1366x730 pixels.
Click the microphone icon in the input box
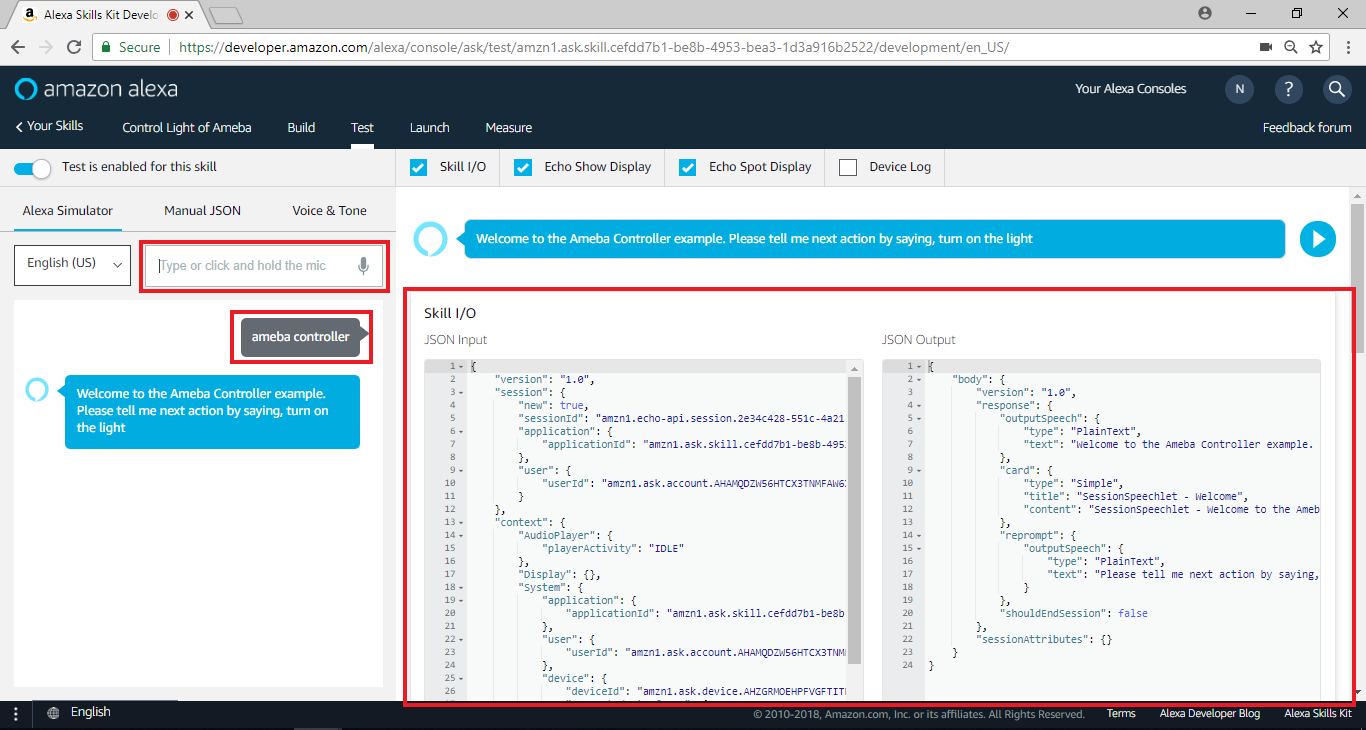364,265
